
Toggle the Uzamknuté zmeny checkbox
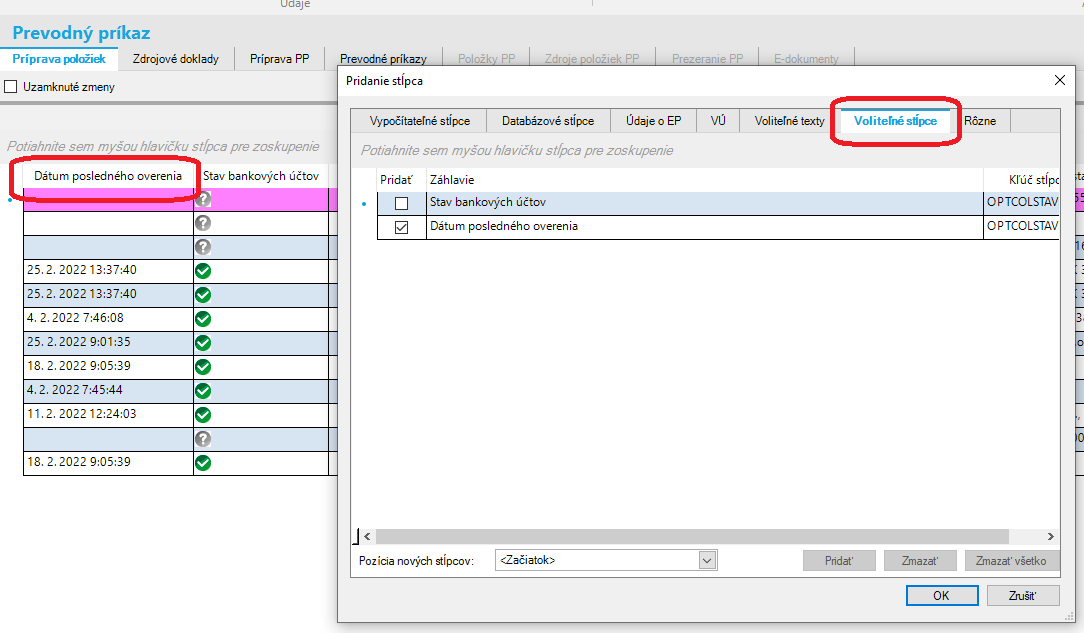tap(11, 87)
